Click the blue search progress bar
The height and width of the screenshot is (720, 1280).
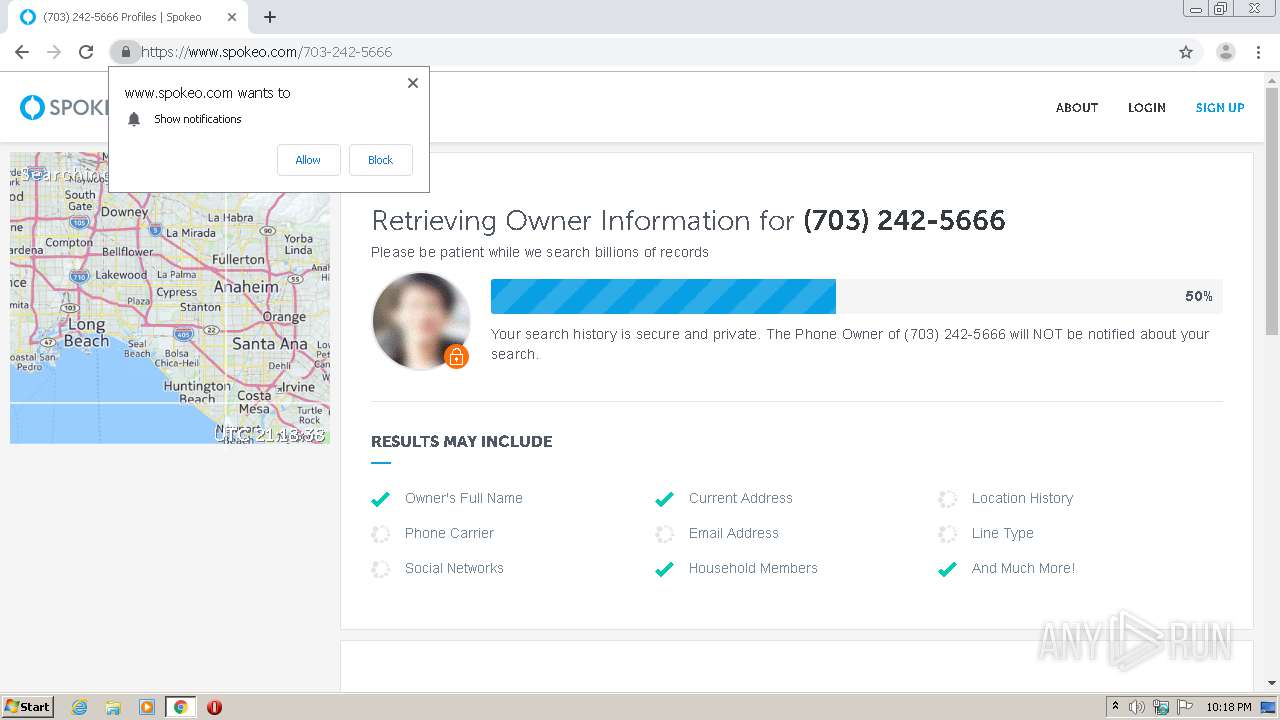663,296
